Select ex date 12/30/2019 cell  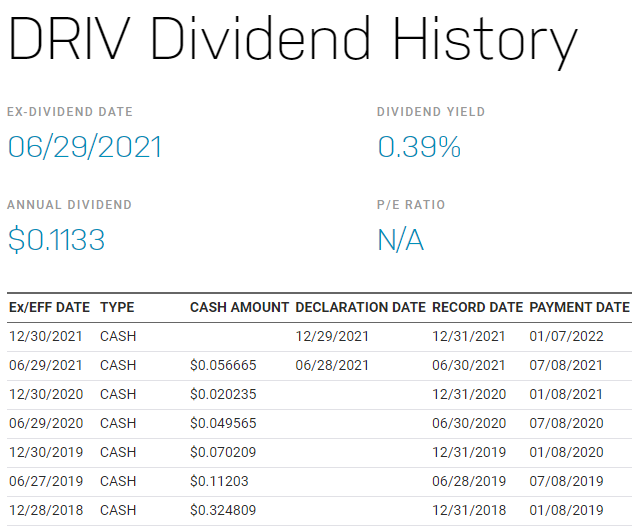click(x=46, y=453)
